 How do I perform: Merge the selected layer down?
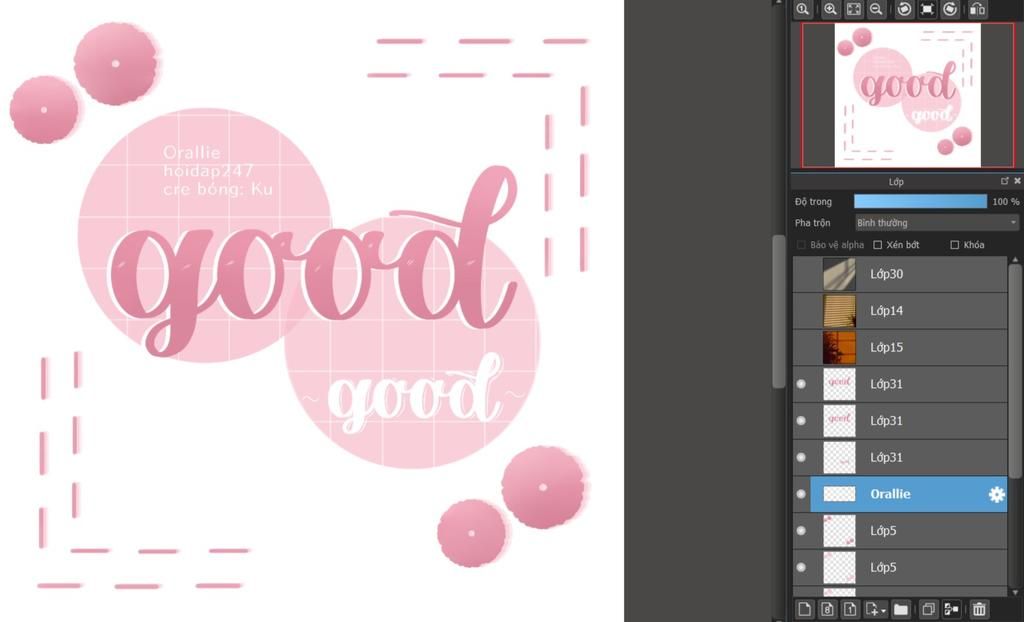(x=952, y=610)
